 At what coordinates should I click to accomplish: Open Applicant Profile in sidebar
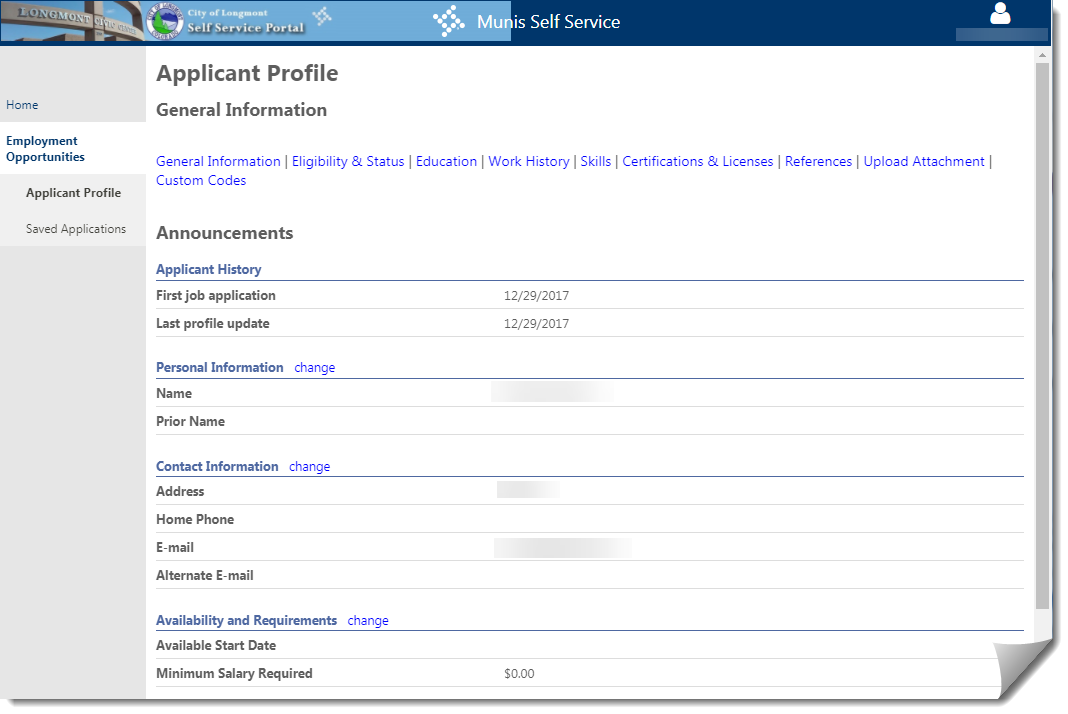[x=73, y=193]
